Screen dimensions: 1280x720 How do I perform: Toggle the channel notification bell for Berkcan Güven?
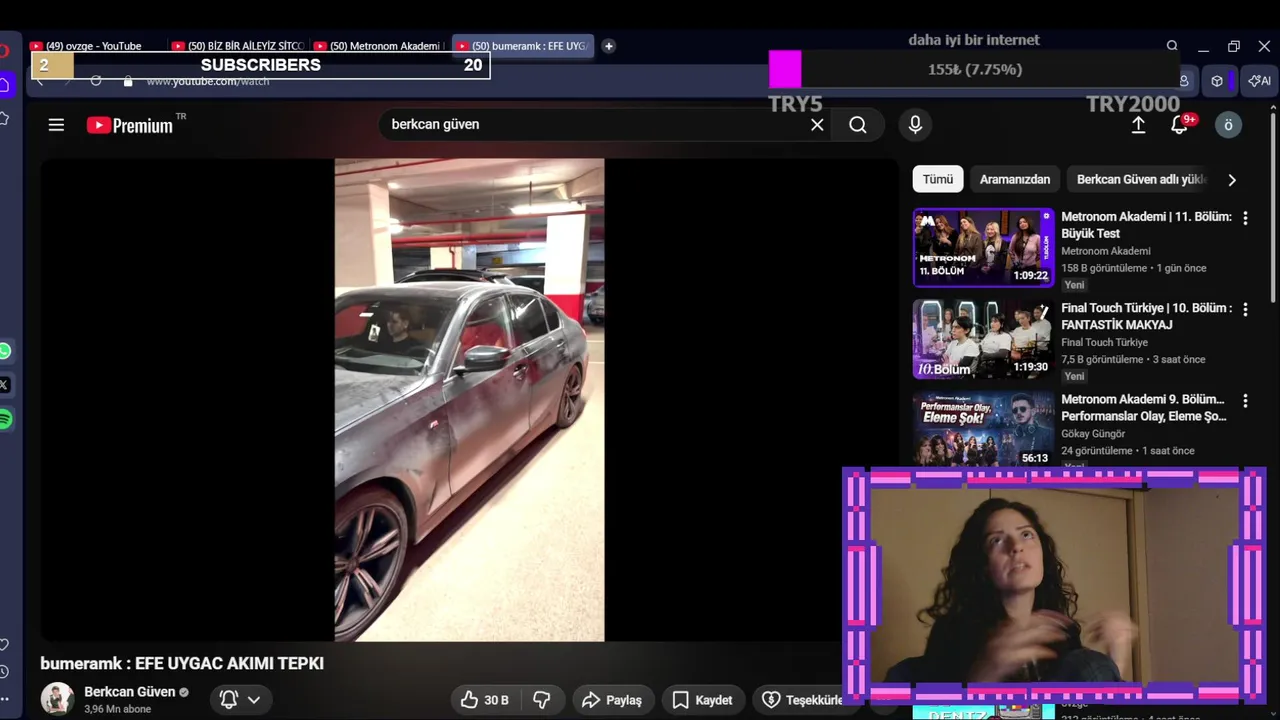[x=229, y=700]
